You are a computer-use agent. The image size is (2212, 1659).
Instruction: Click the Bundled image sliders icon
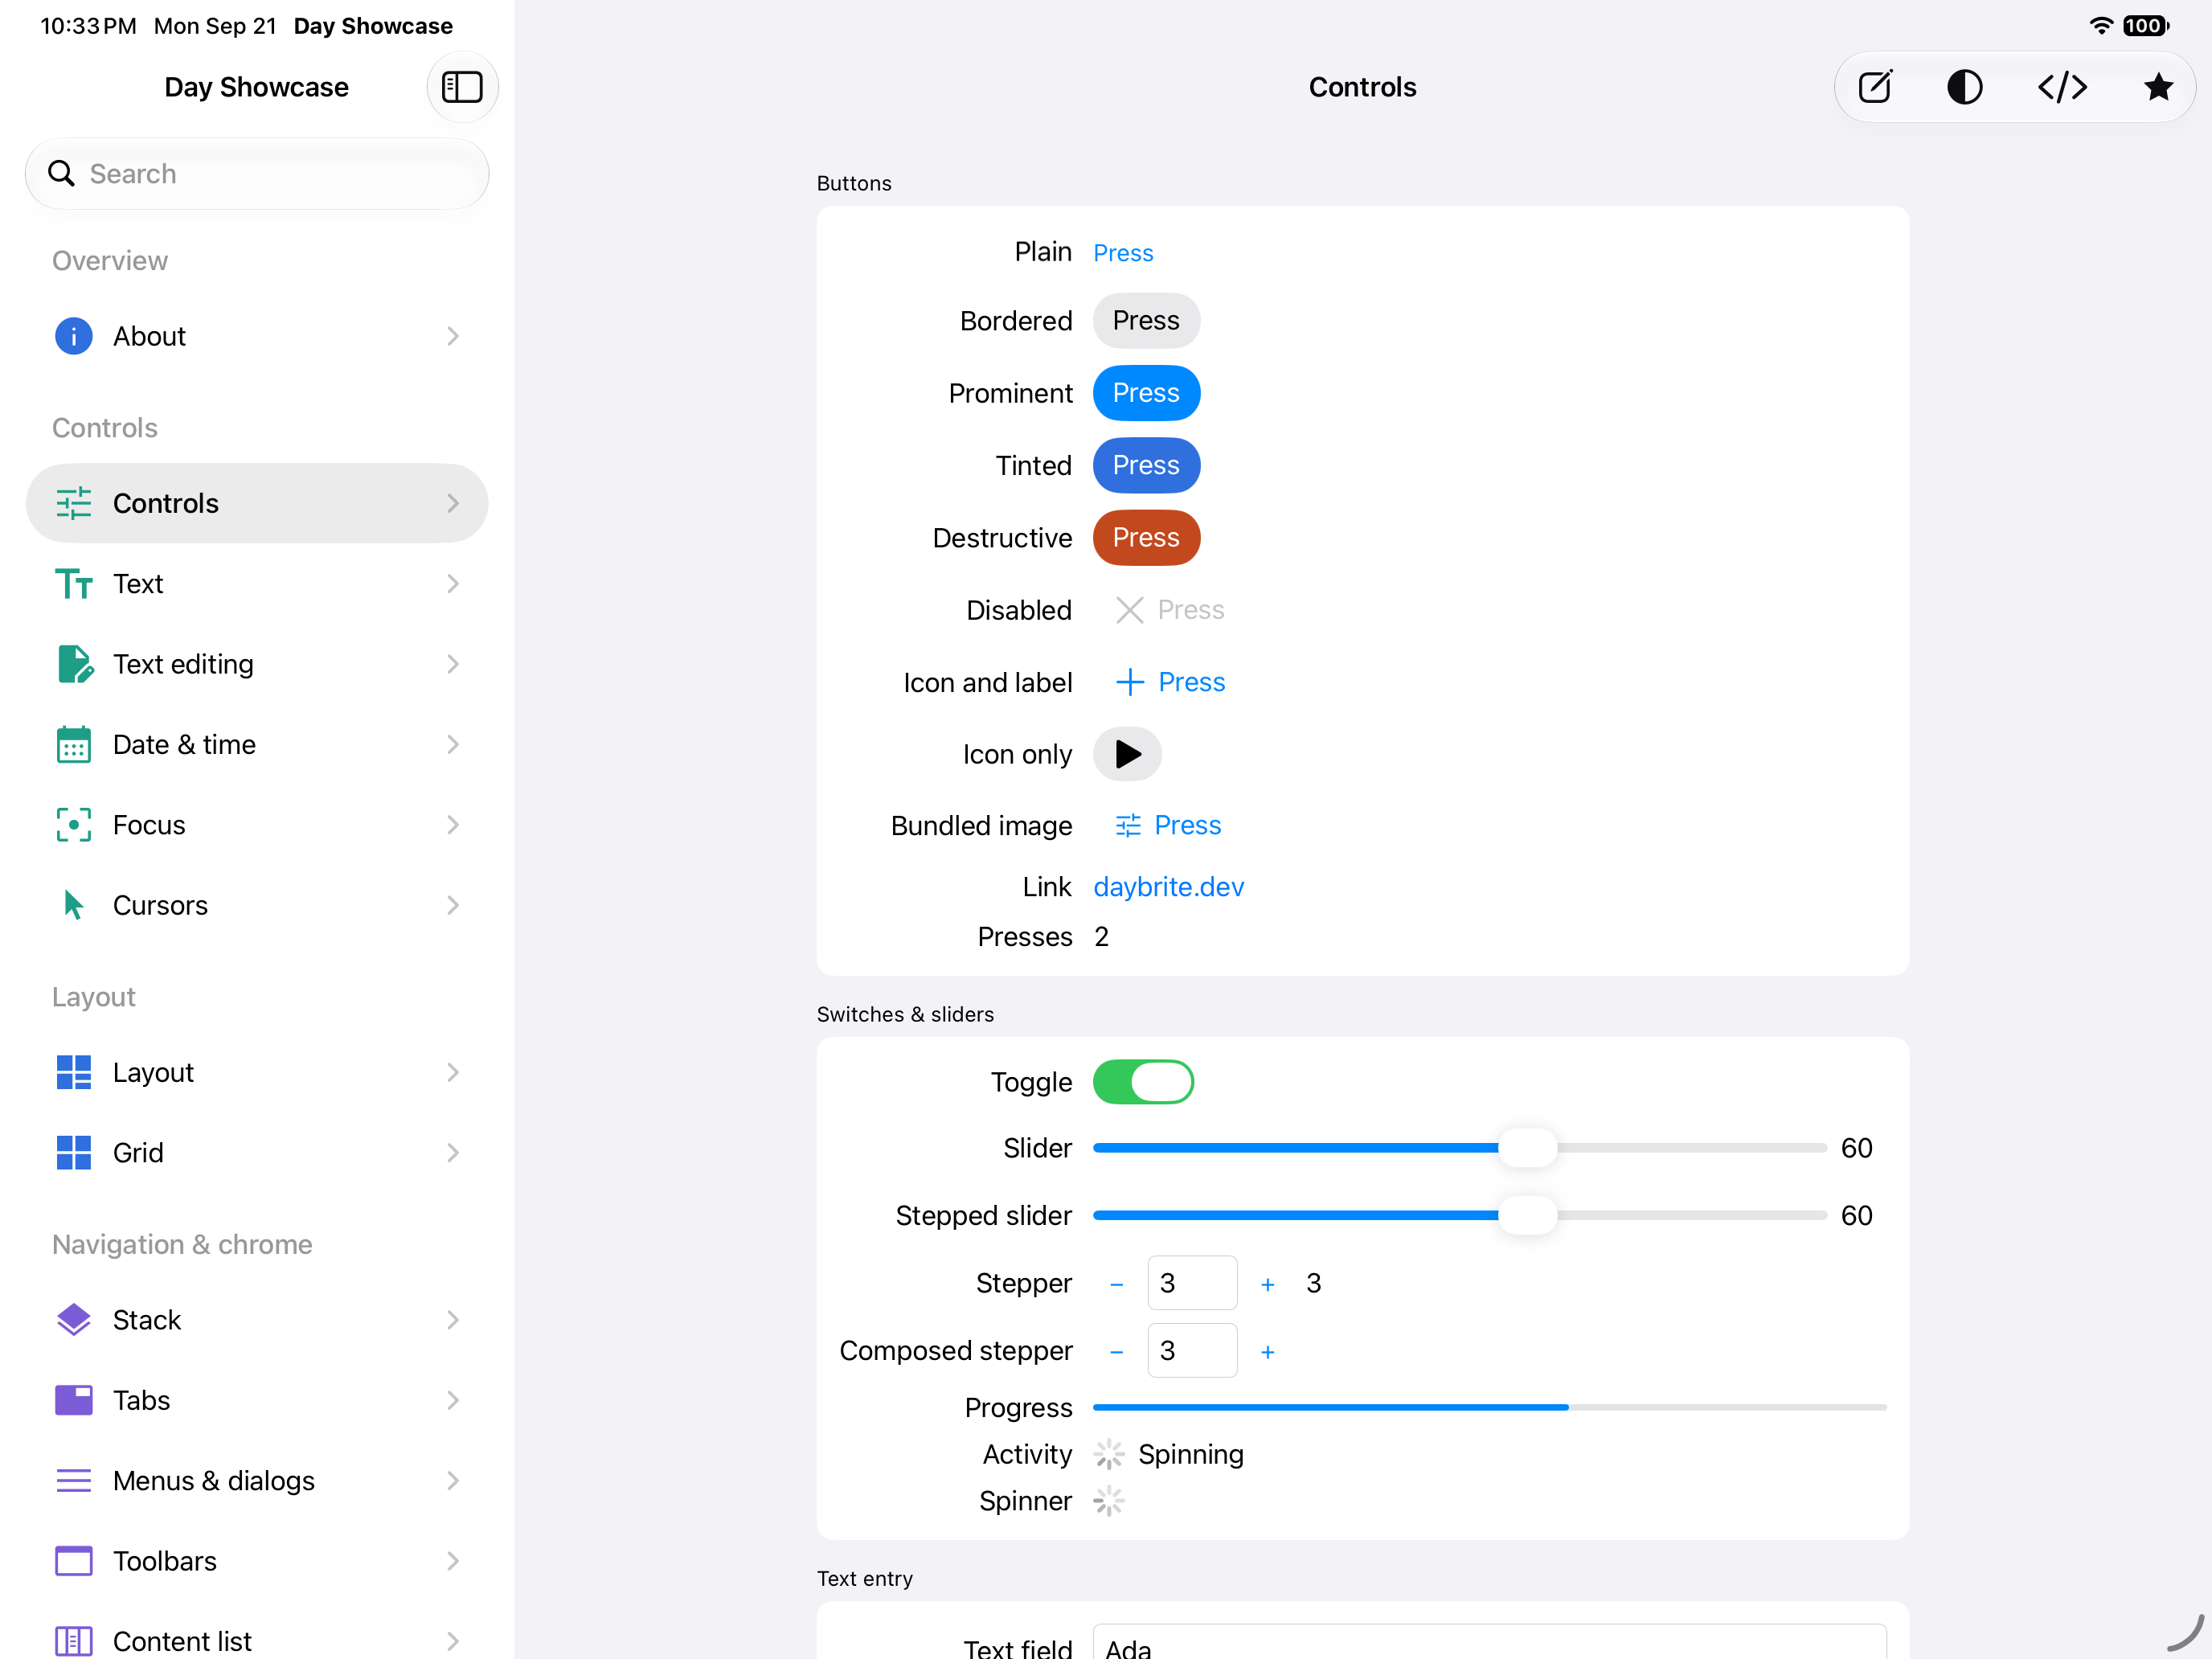(1127, 825)
